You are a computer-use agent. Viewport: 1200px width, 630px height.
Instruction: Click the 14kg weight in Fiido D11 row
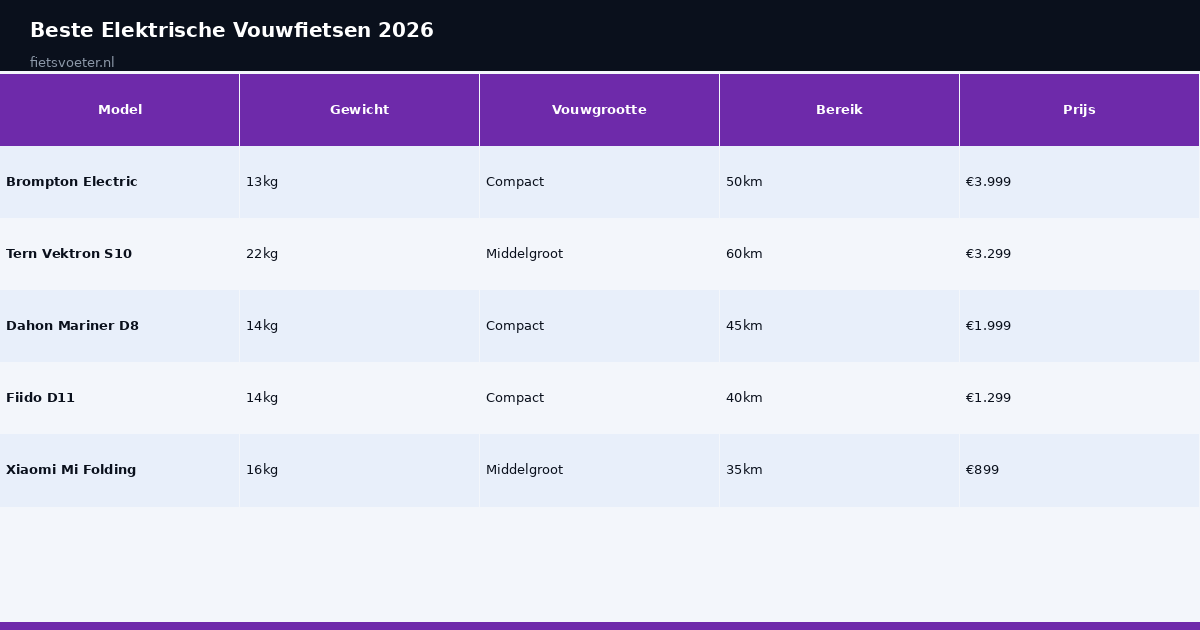(262, 398)
